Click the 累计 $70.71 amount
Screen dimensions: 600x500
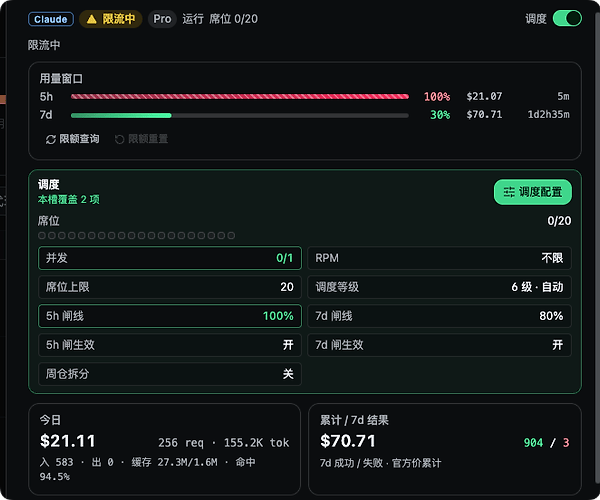click(x=348, y=441)
